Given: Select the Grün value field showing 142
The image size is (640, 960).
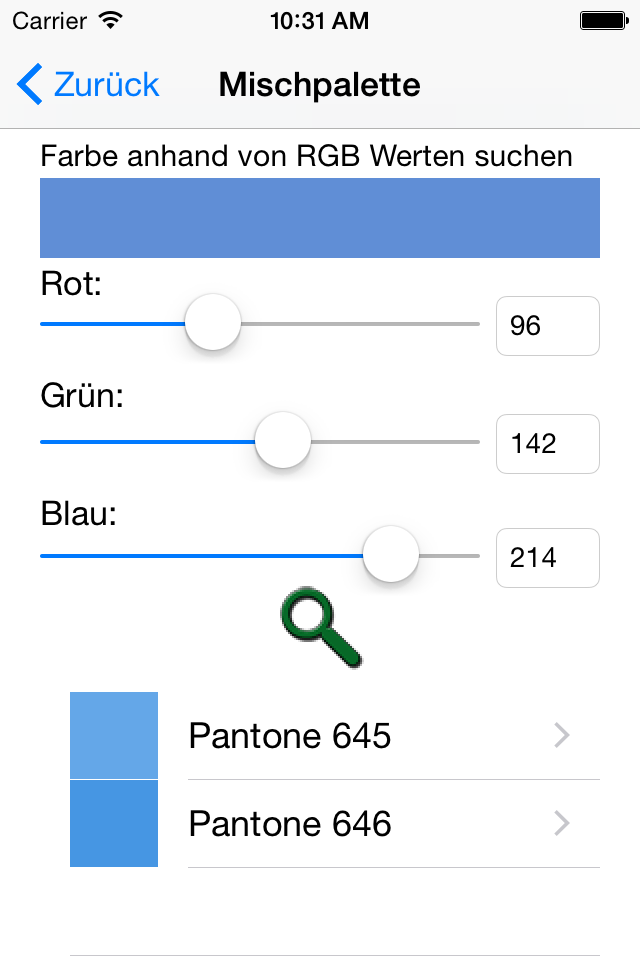Looking at the screenshot, I should point(547,444).
